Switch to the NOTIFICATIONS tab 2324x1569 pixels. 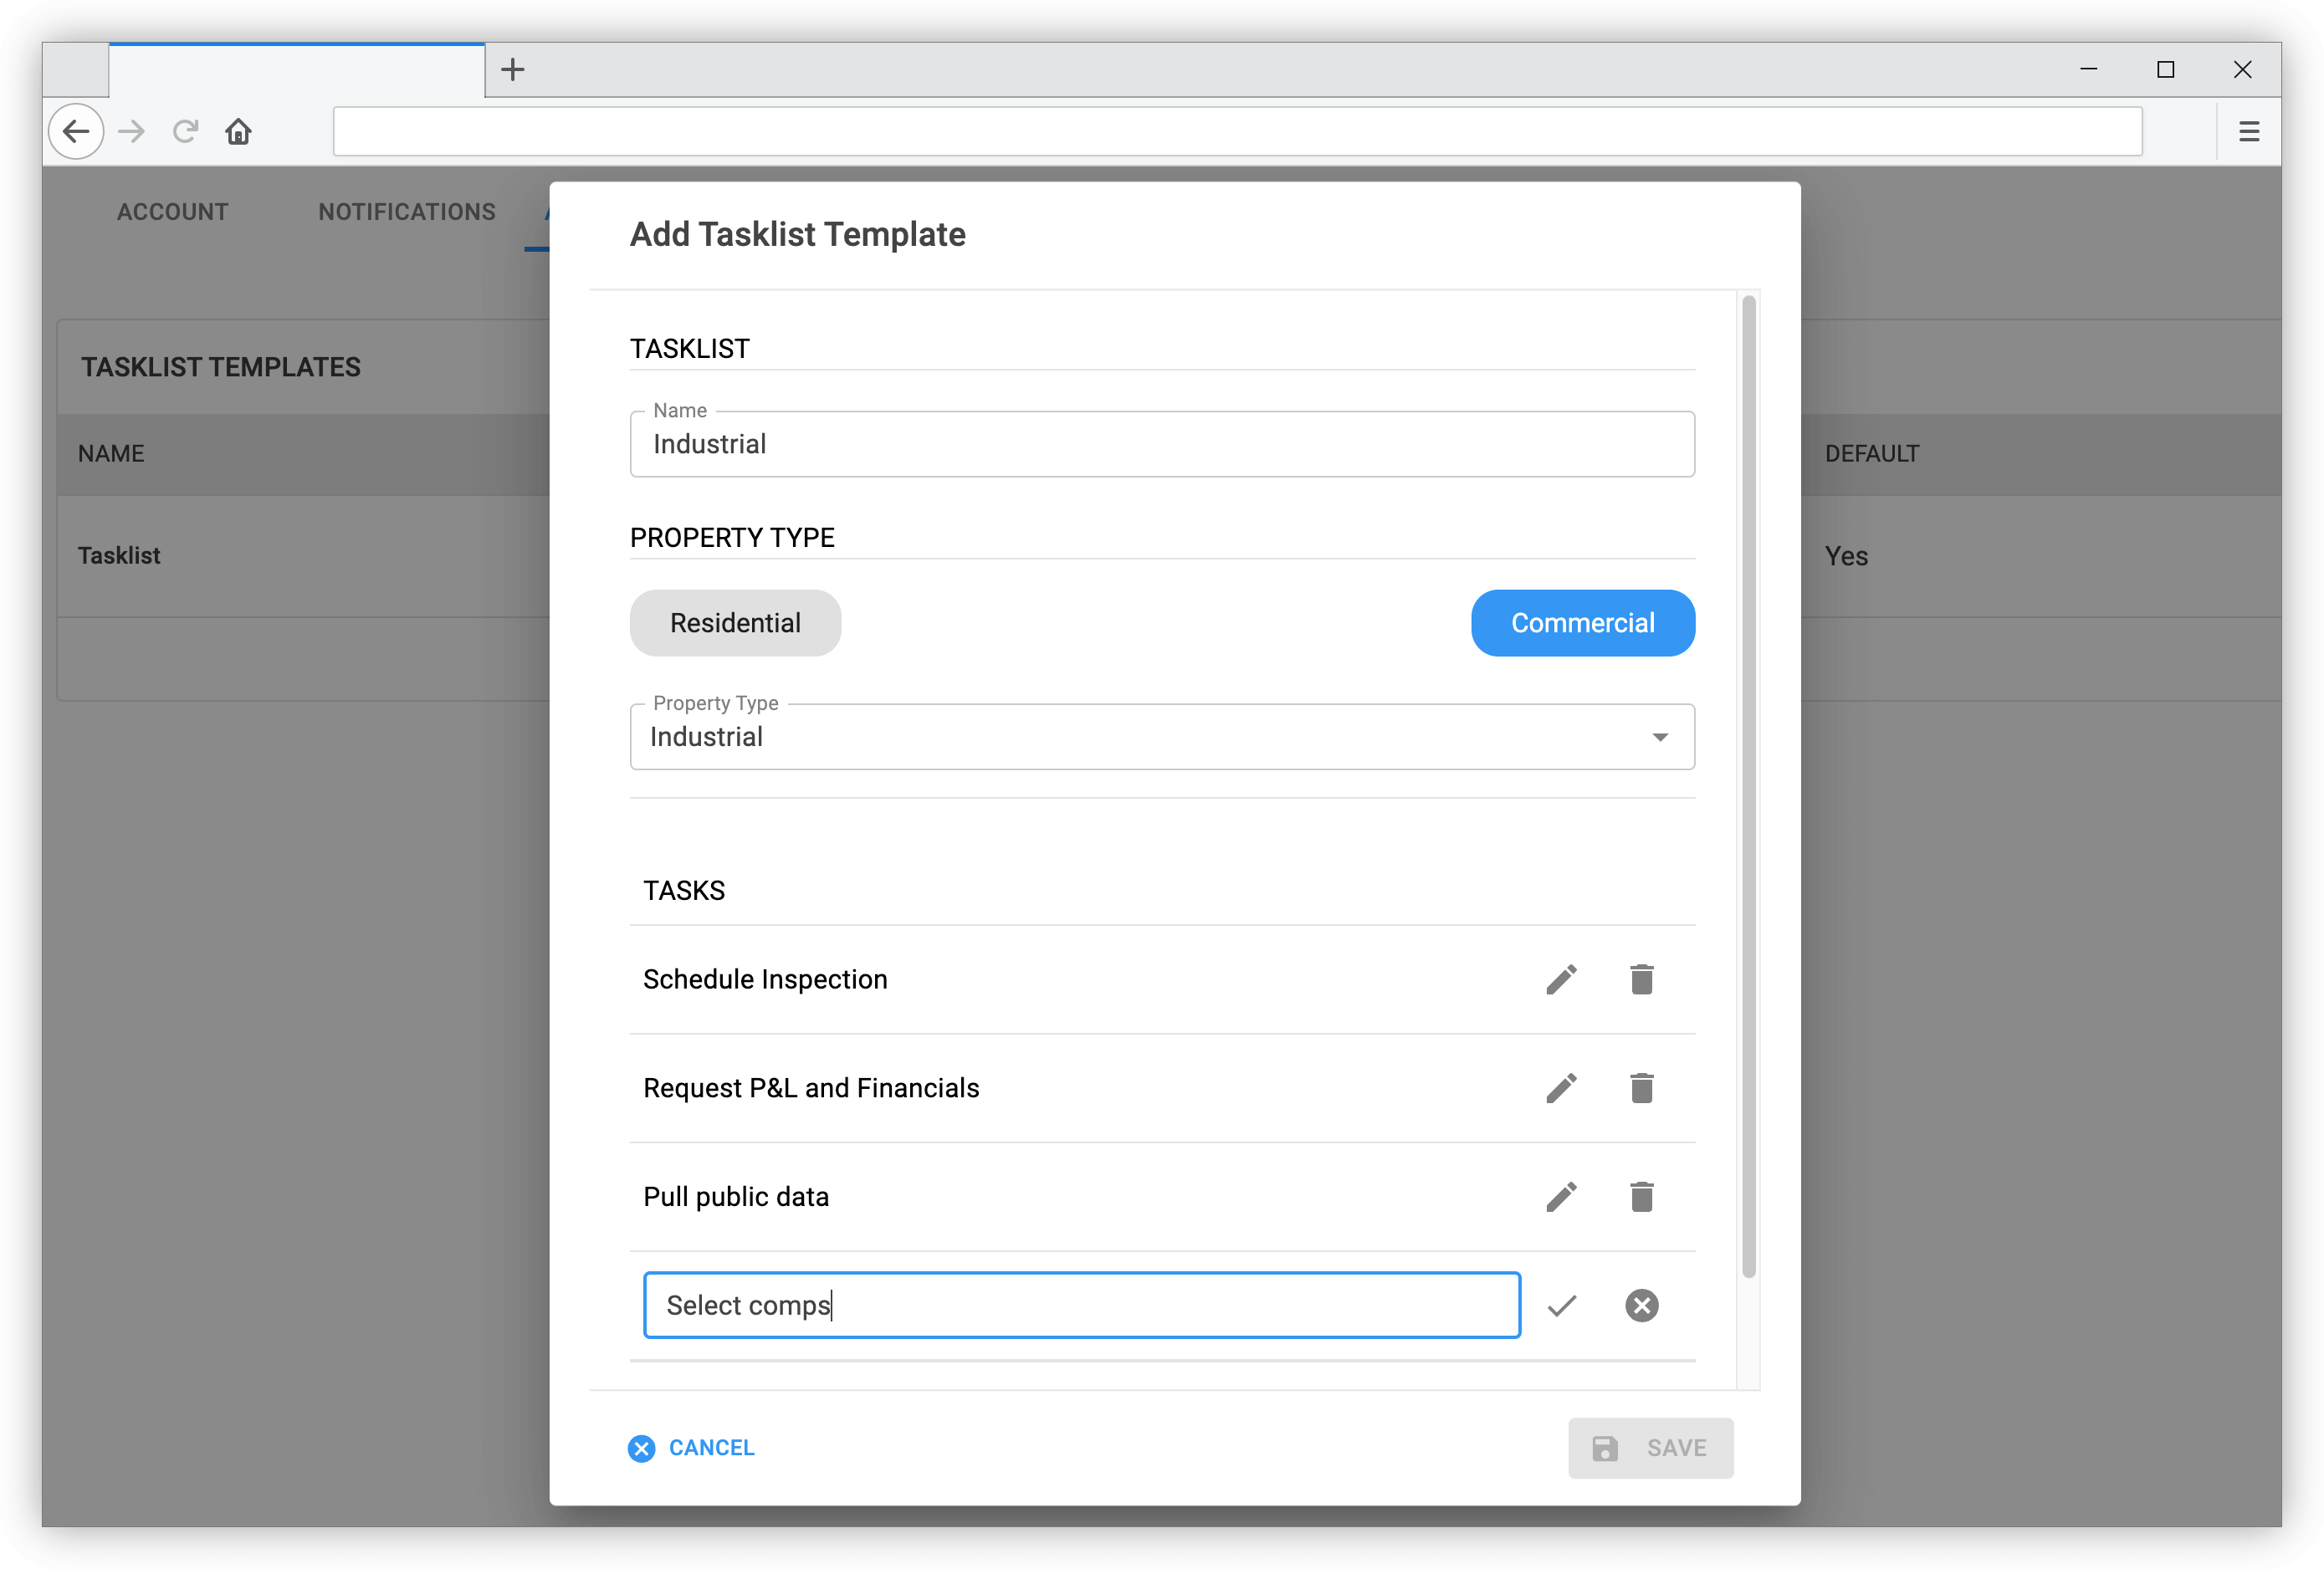[x=406, y=211]
